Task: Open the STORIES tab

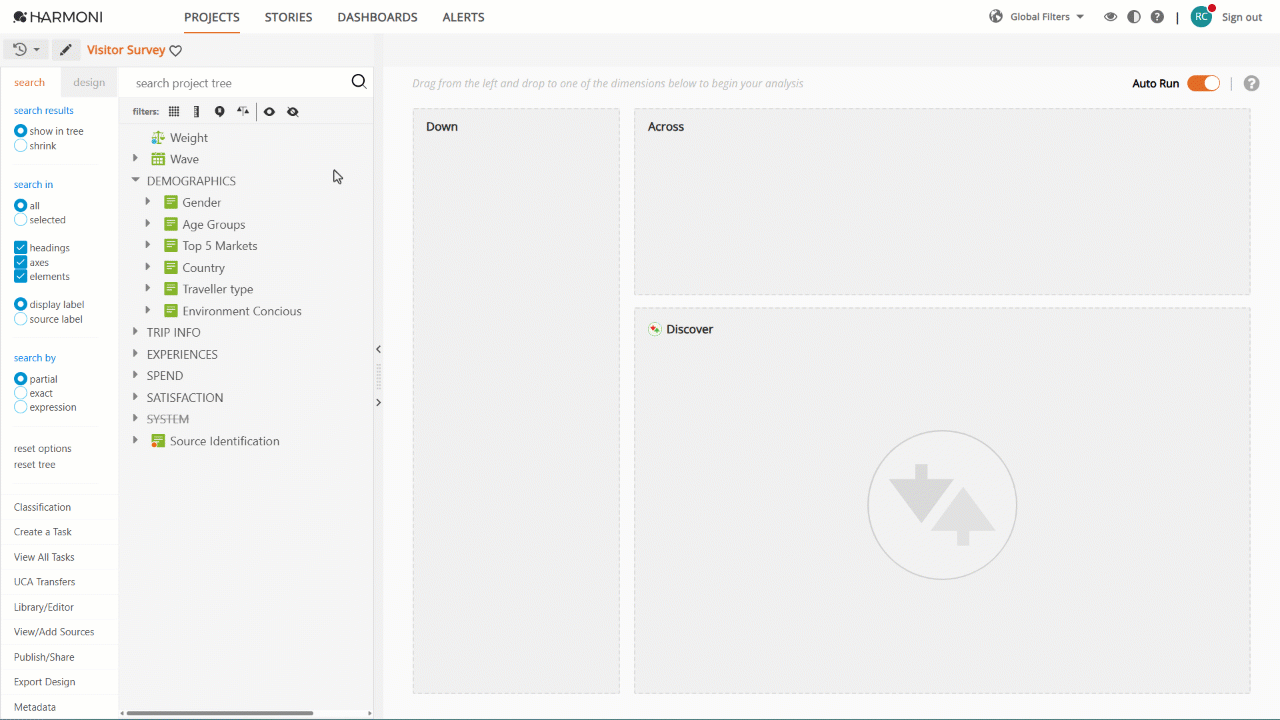Action: (x=288, y=17)
